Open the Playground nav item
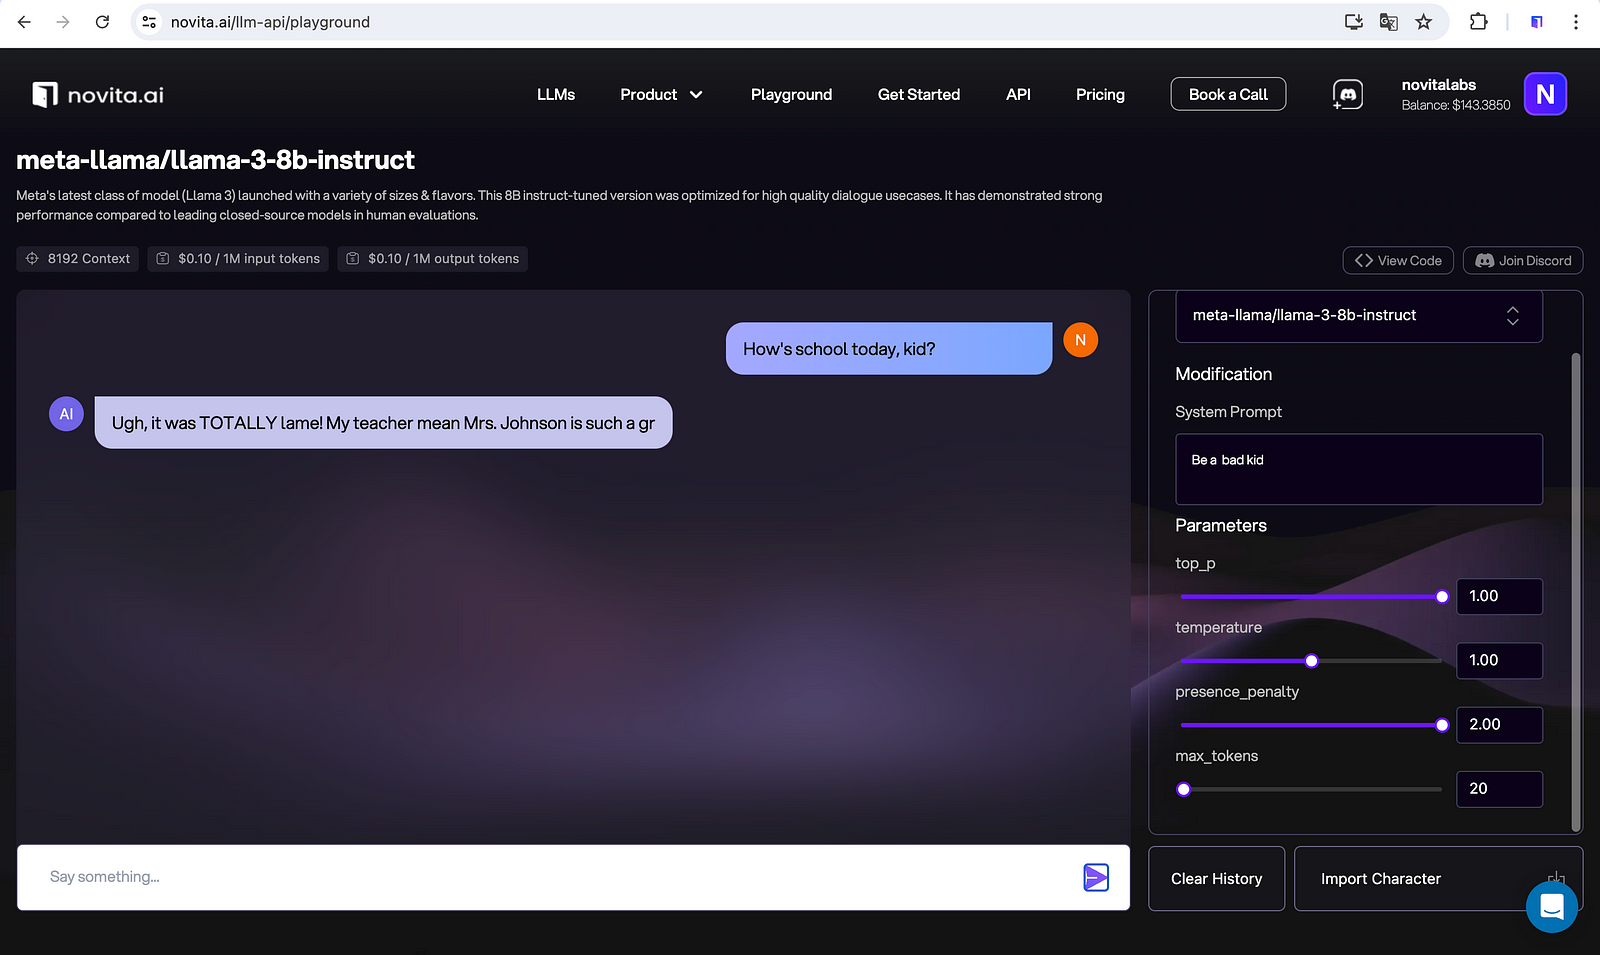The height and width of the screenshot is (955, 1600). [791, 94]
